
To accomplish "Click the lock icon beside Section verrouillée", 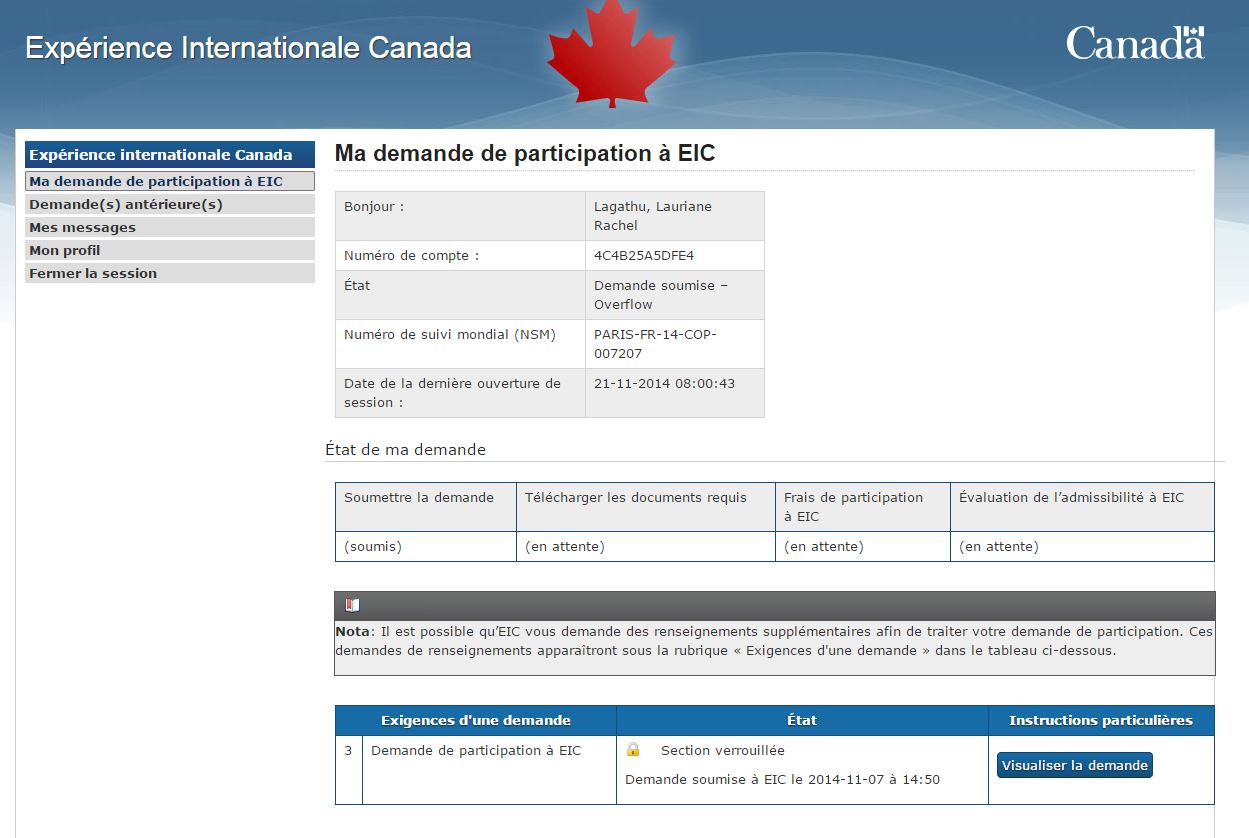I will coord(633,749).
